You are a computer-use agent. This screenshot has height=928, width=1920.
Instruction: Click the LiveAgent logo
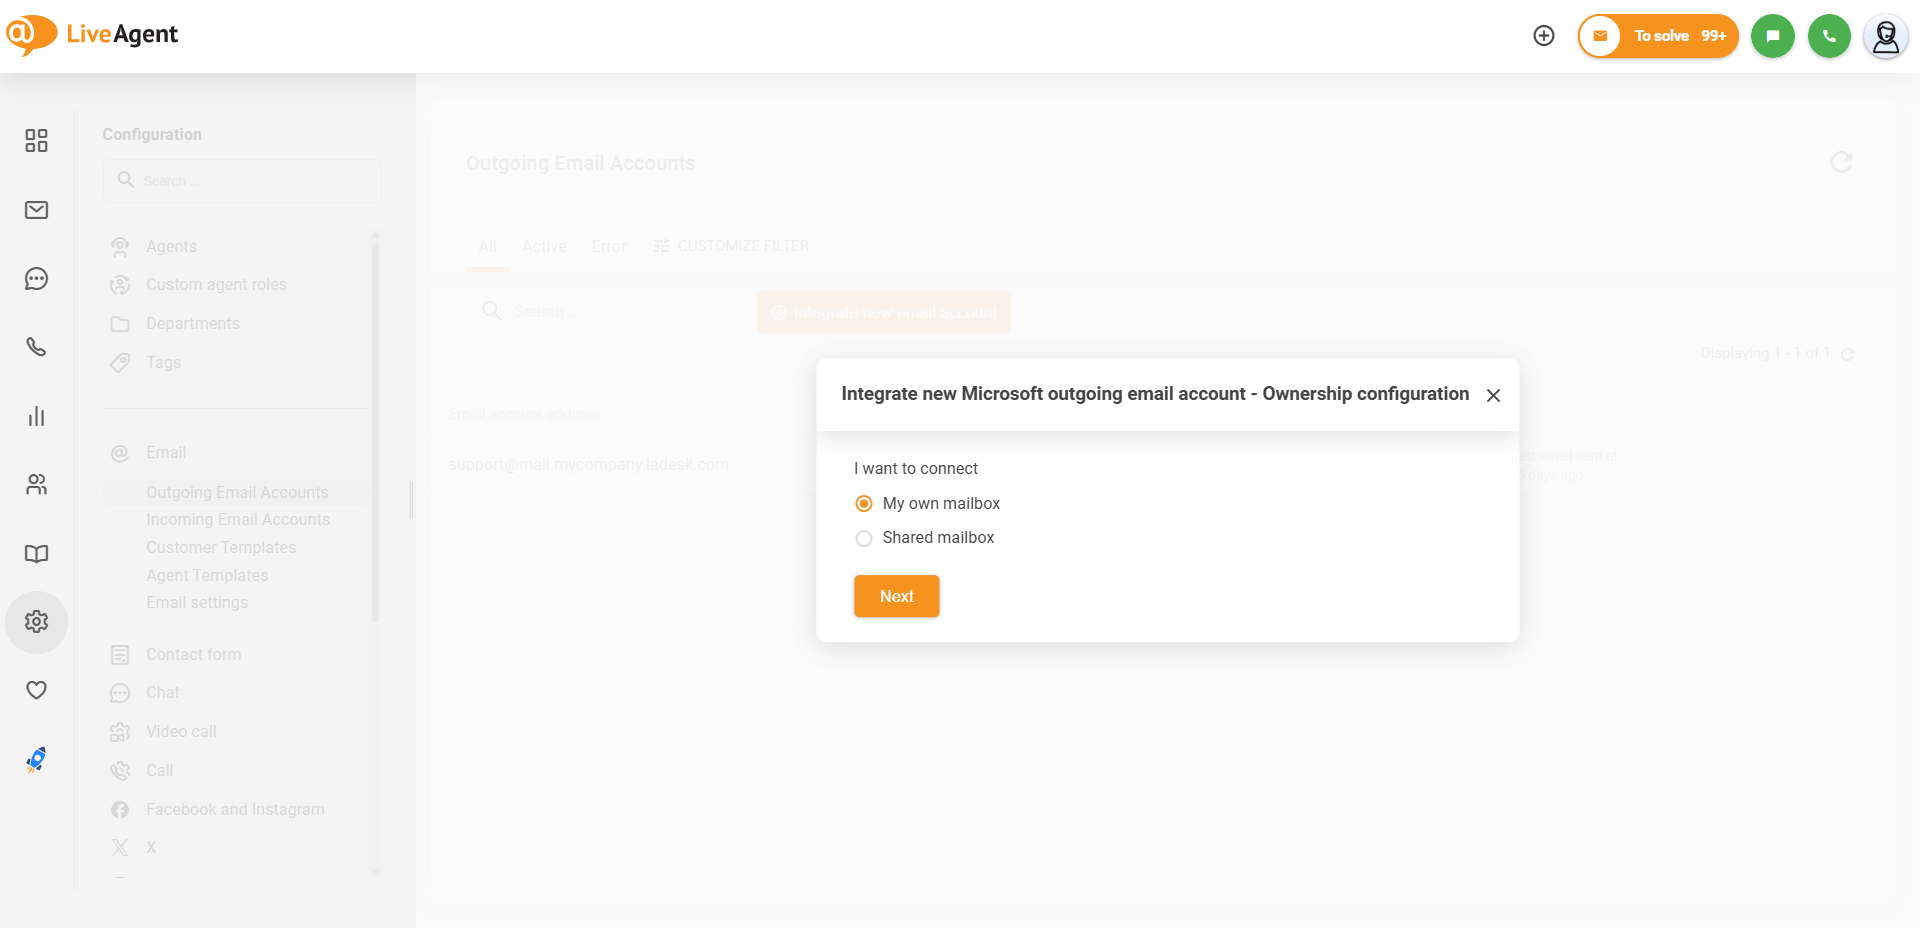92,34
